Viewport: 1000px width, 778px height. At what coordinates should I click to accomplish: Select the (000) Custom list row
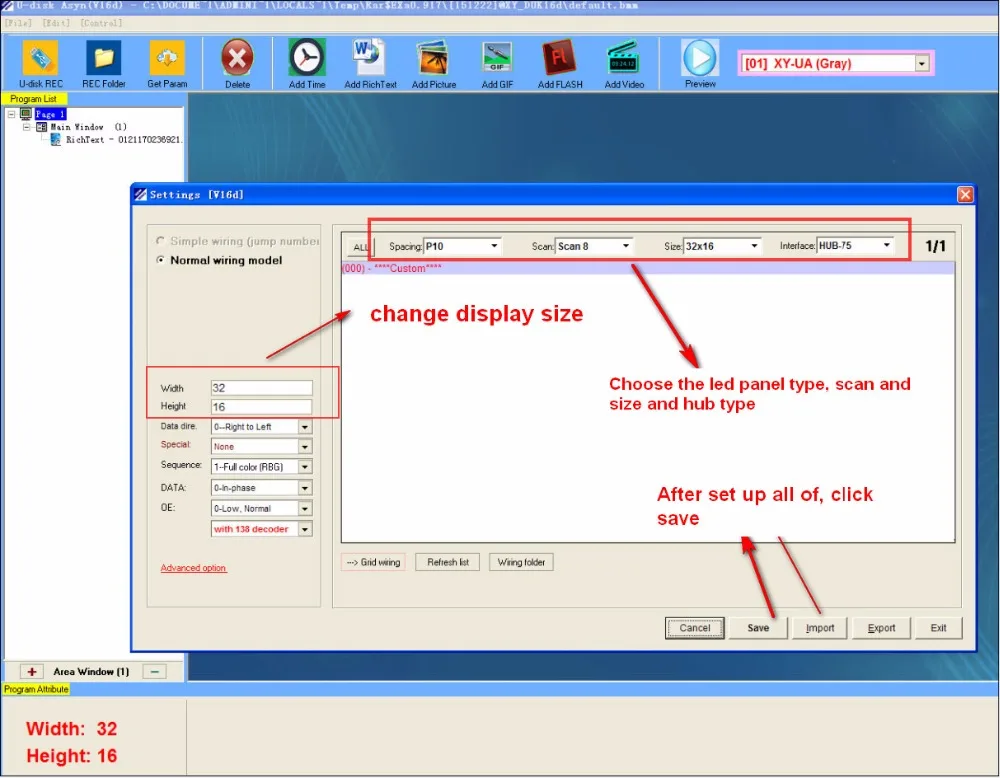(x=647, y=268)
